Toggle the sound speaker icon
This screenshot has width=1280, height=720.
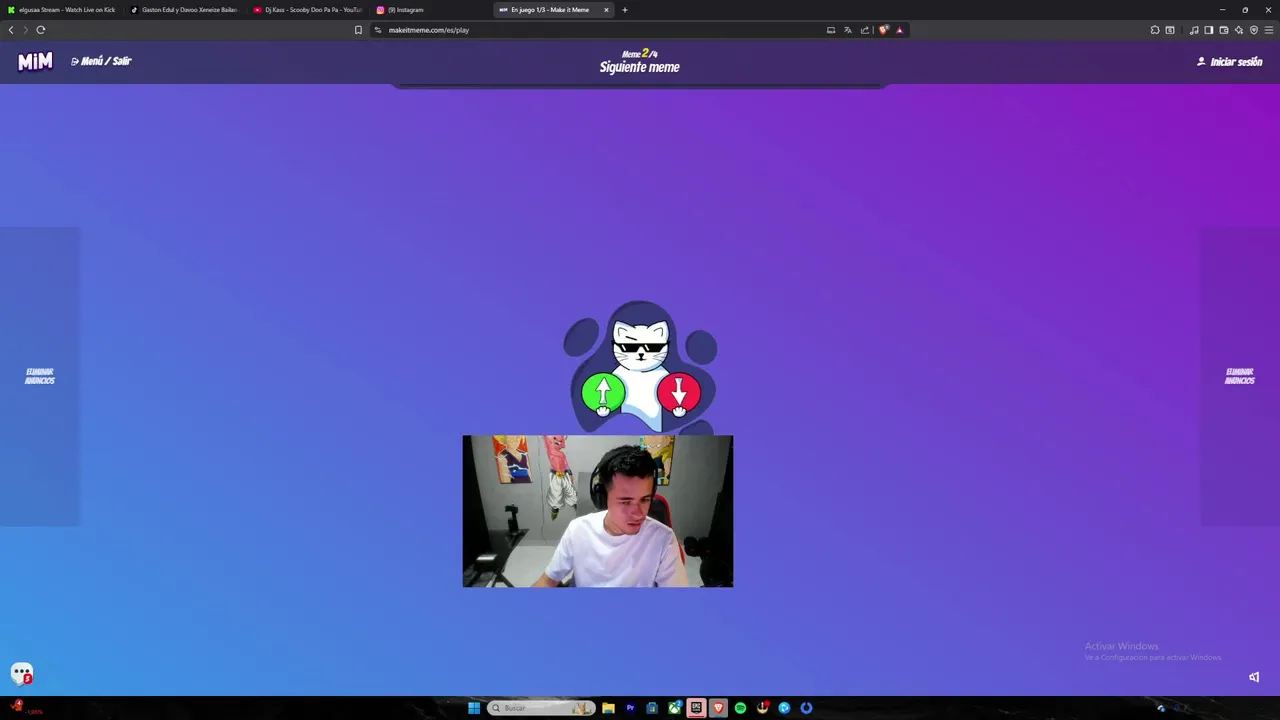tap(1254, 677)
